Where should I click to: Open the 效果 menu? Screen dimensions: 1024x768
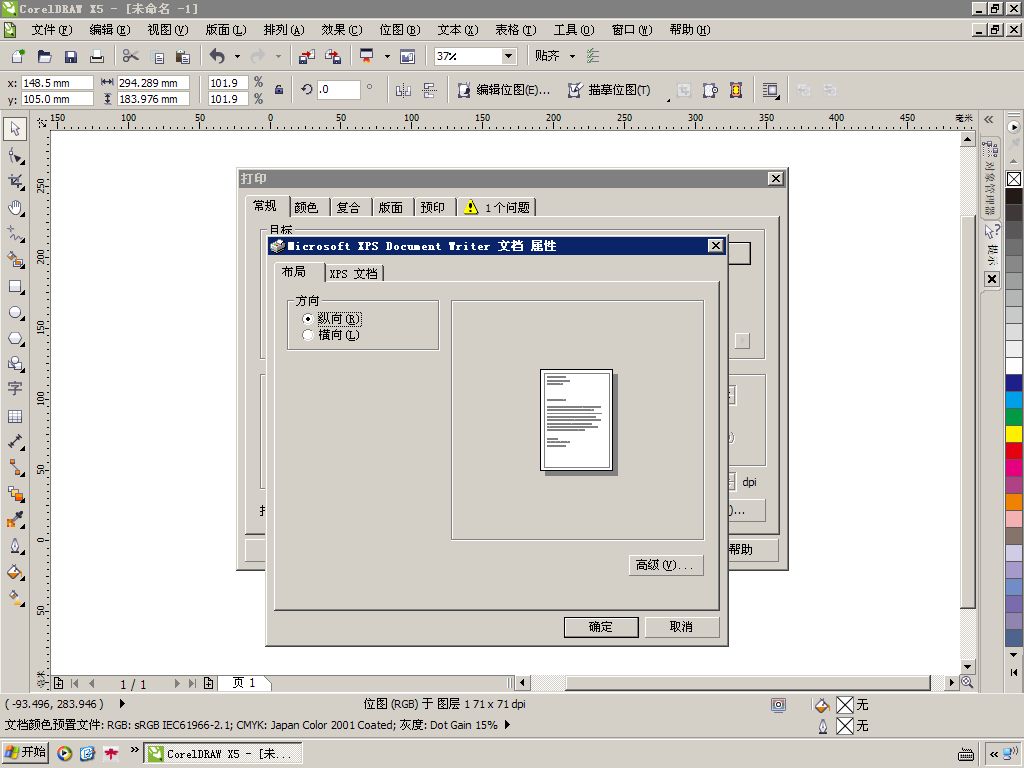pyautogui.click(x=342, y=30)
